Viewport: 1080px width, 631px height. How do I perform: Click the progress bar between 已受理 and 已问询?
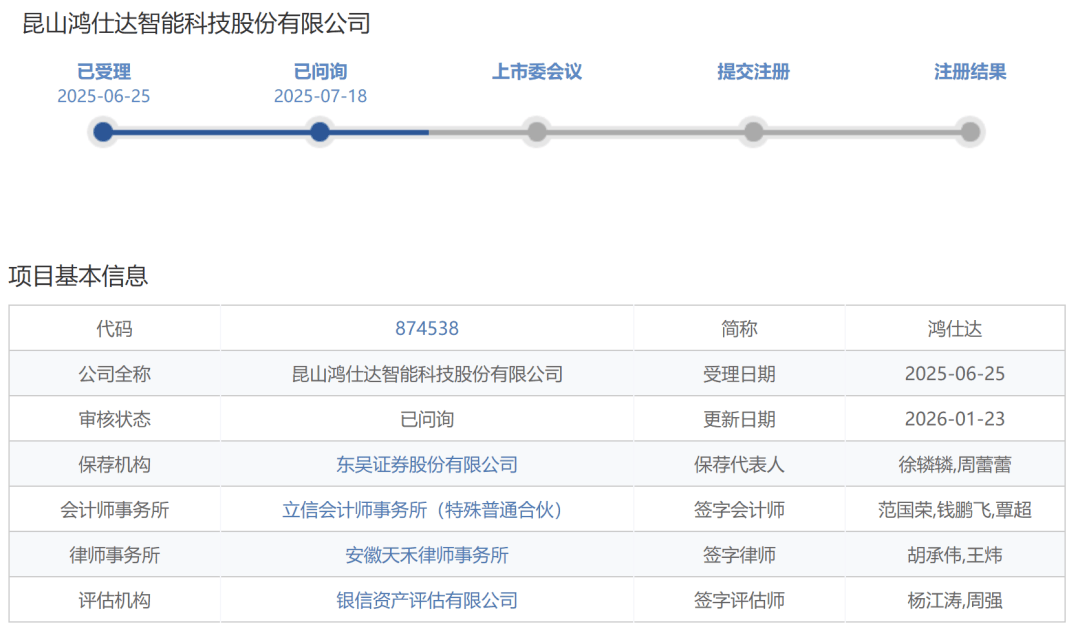(x=211, y=132)
